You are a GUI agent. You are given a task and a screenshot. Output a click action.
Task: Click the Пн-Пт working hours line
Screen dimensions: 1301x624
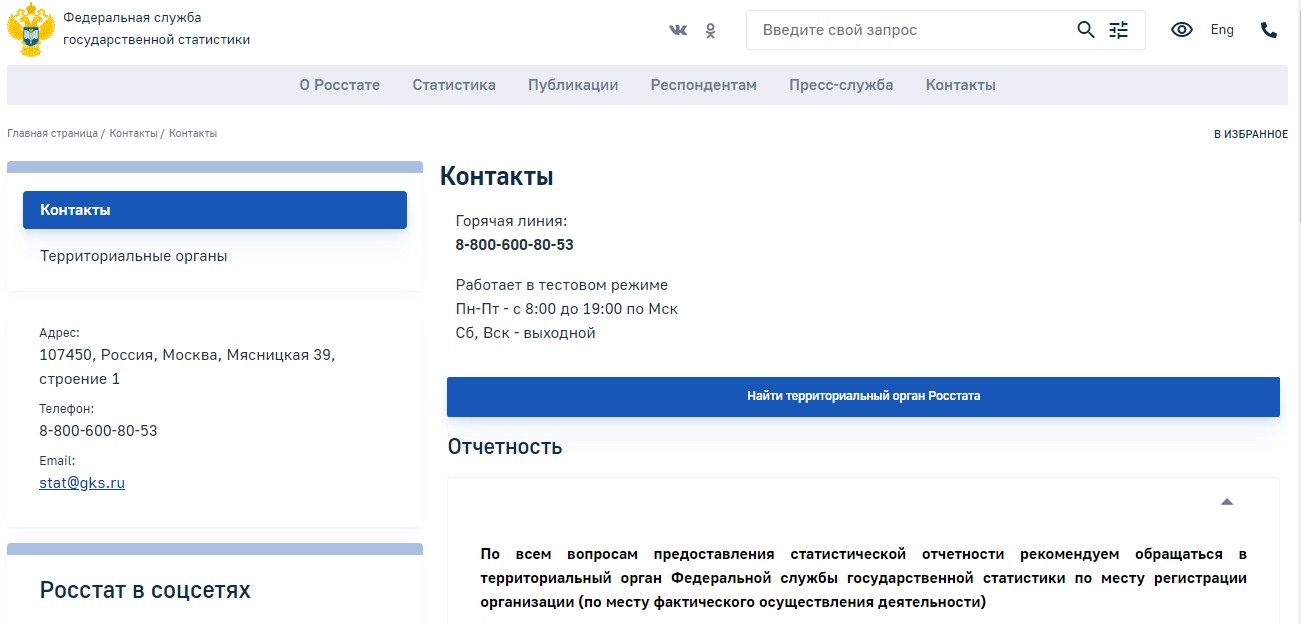coord(567,309)
